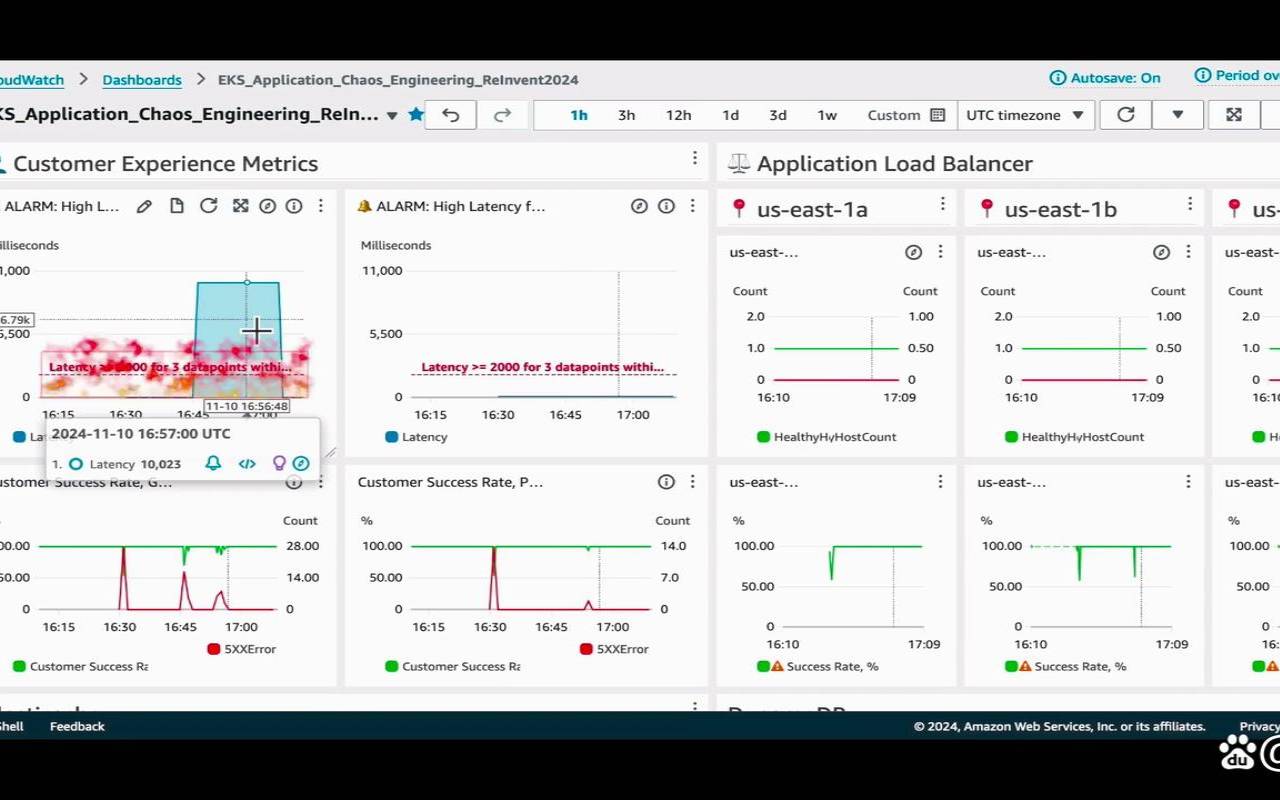The image size is (1280, 800).
Task: Toggle the 5XXError series in second success rate chart
Action: [x=586, y=649]
